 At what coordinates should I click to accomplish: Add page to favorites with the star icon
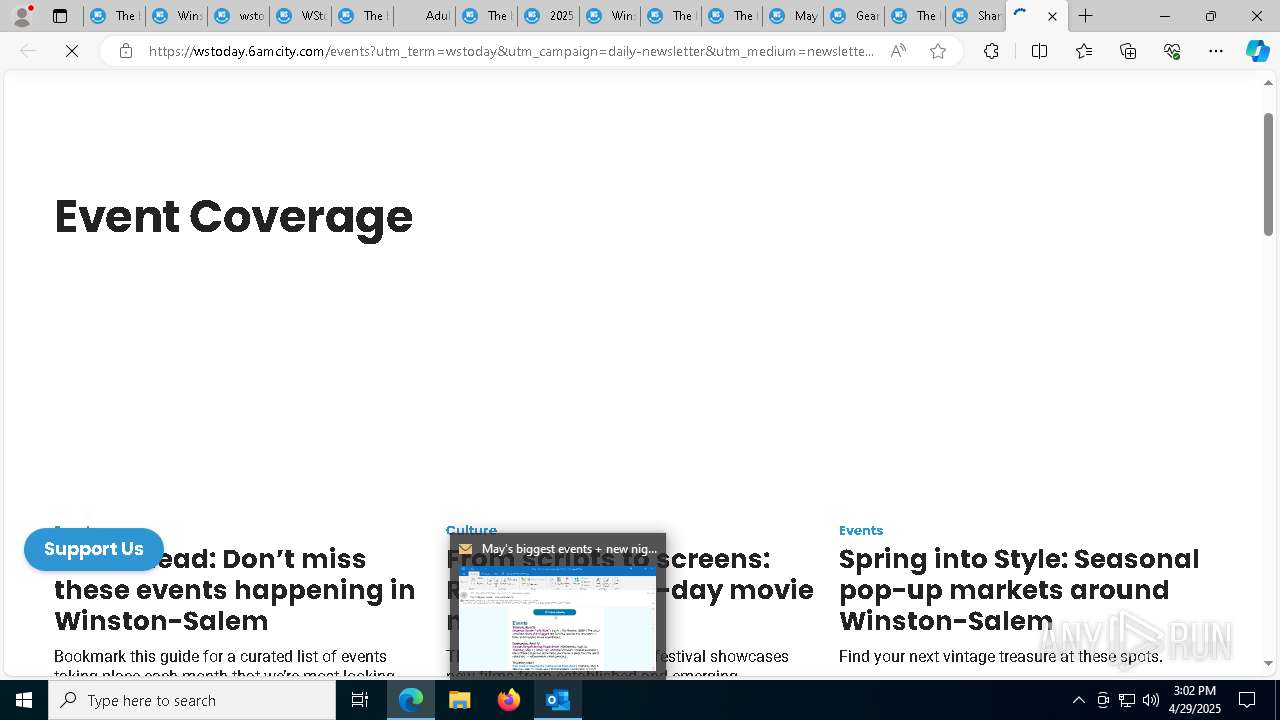pyautogui.click(x=938, y=51)
